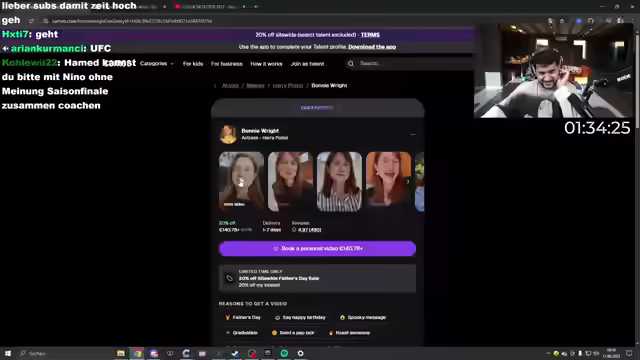Open the For business menu item
The width and height of the screenshot is (640, 360).
227,64
